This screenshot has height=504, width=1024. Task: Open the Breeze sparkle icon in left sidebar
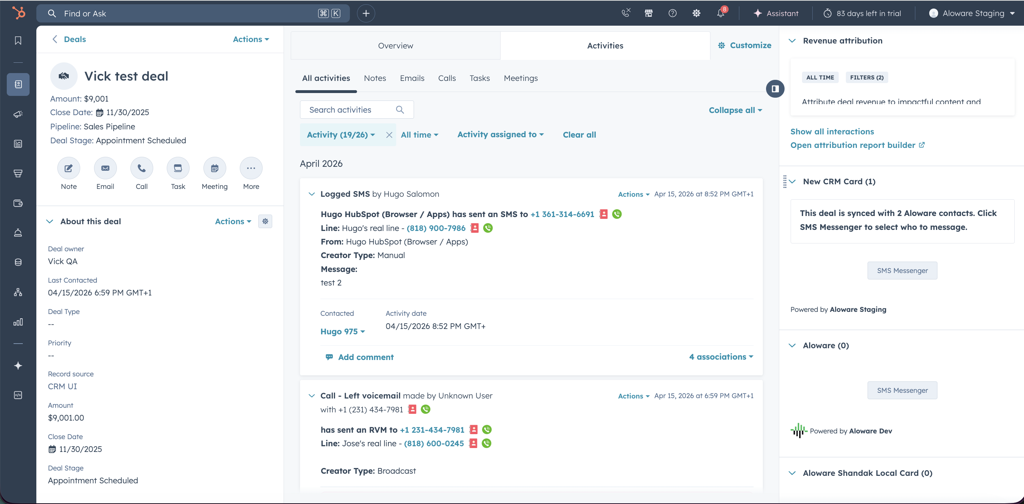coord(18,366)
